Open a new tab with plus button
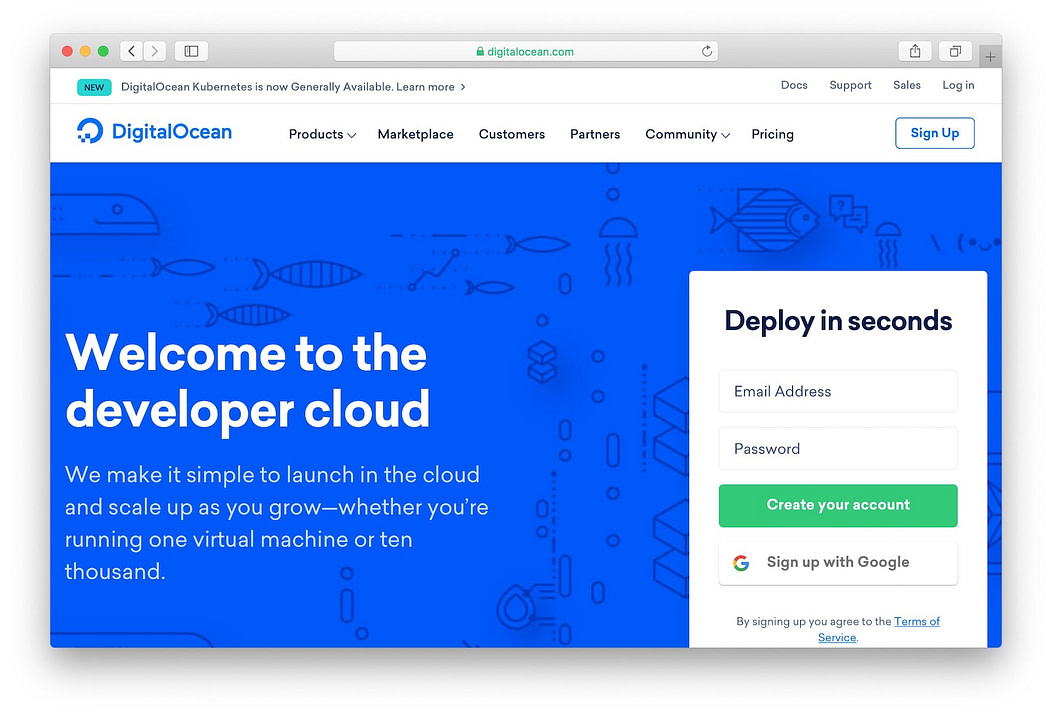The width and height of the screenshot is (1052, 714). [x=990, y=57]
